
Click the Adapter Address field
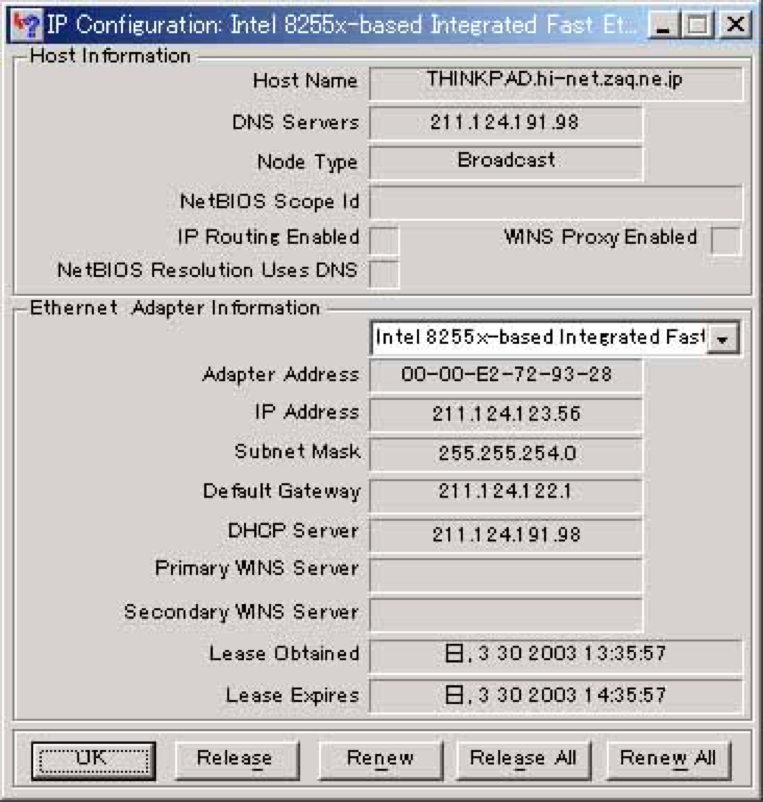505,376
